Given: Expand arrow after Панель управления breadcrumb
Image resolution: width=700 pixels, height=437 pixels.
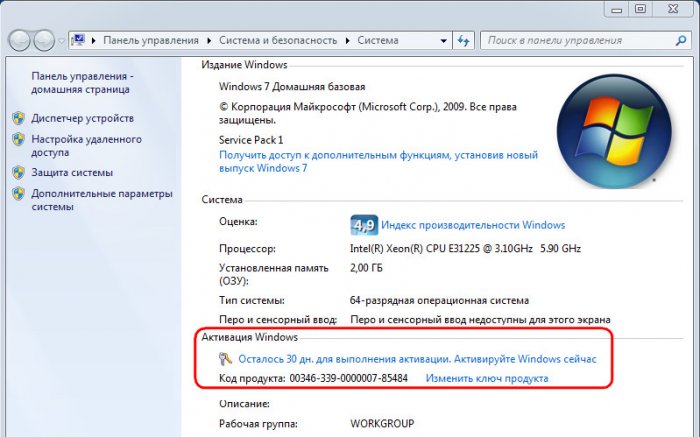Looking at the screenshot, I should click(x=209, y=41).
